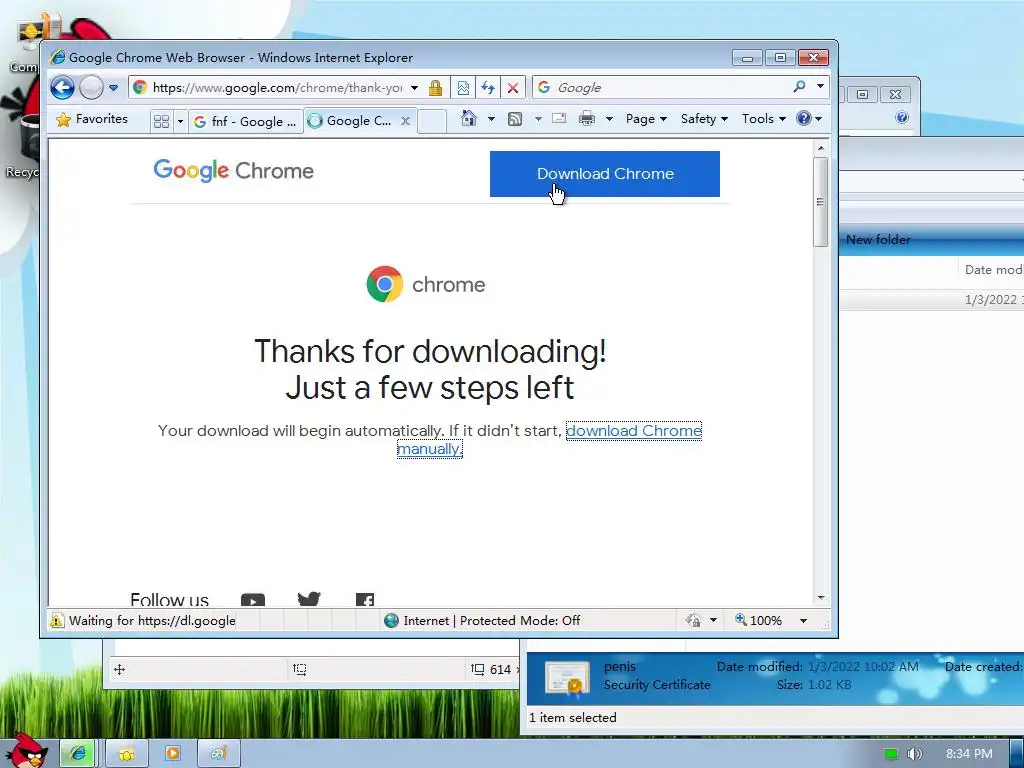Open the recent pages dropdown beside Forward

tap(114, 88)
